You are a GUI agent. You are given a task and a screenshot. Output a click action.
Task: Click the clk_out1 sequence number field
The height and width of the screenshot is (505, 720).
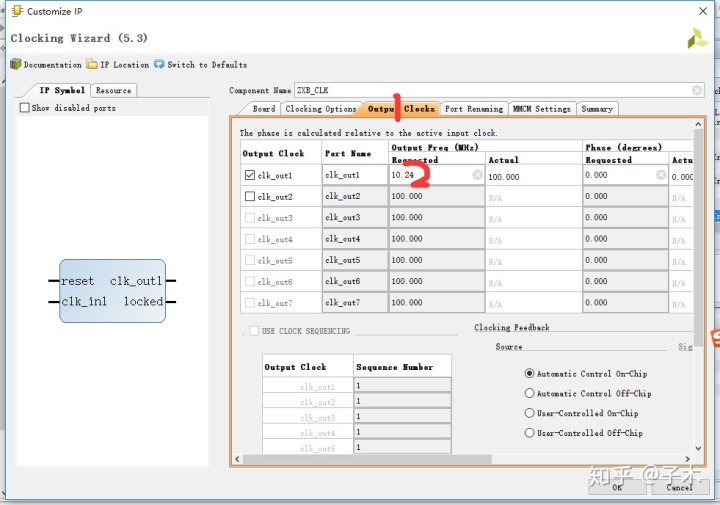[x=402, y=385]
